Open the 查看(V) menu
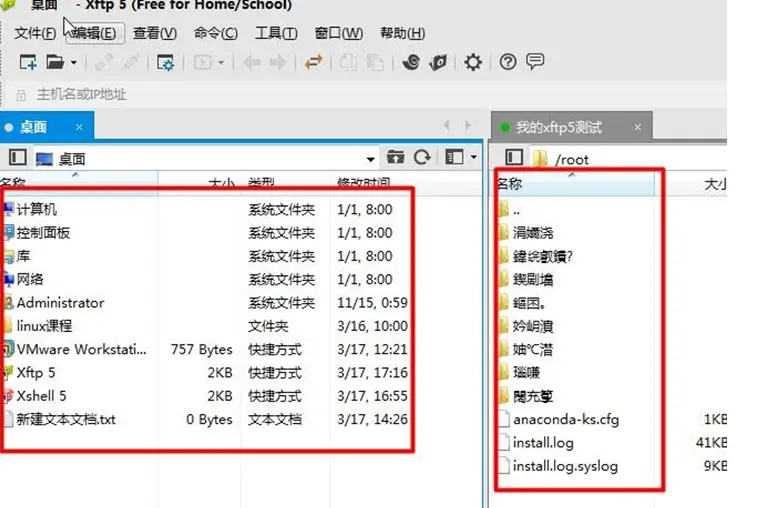 [x=155, y=33]
